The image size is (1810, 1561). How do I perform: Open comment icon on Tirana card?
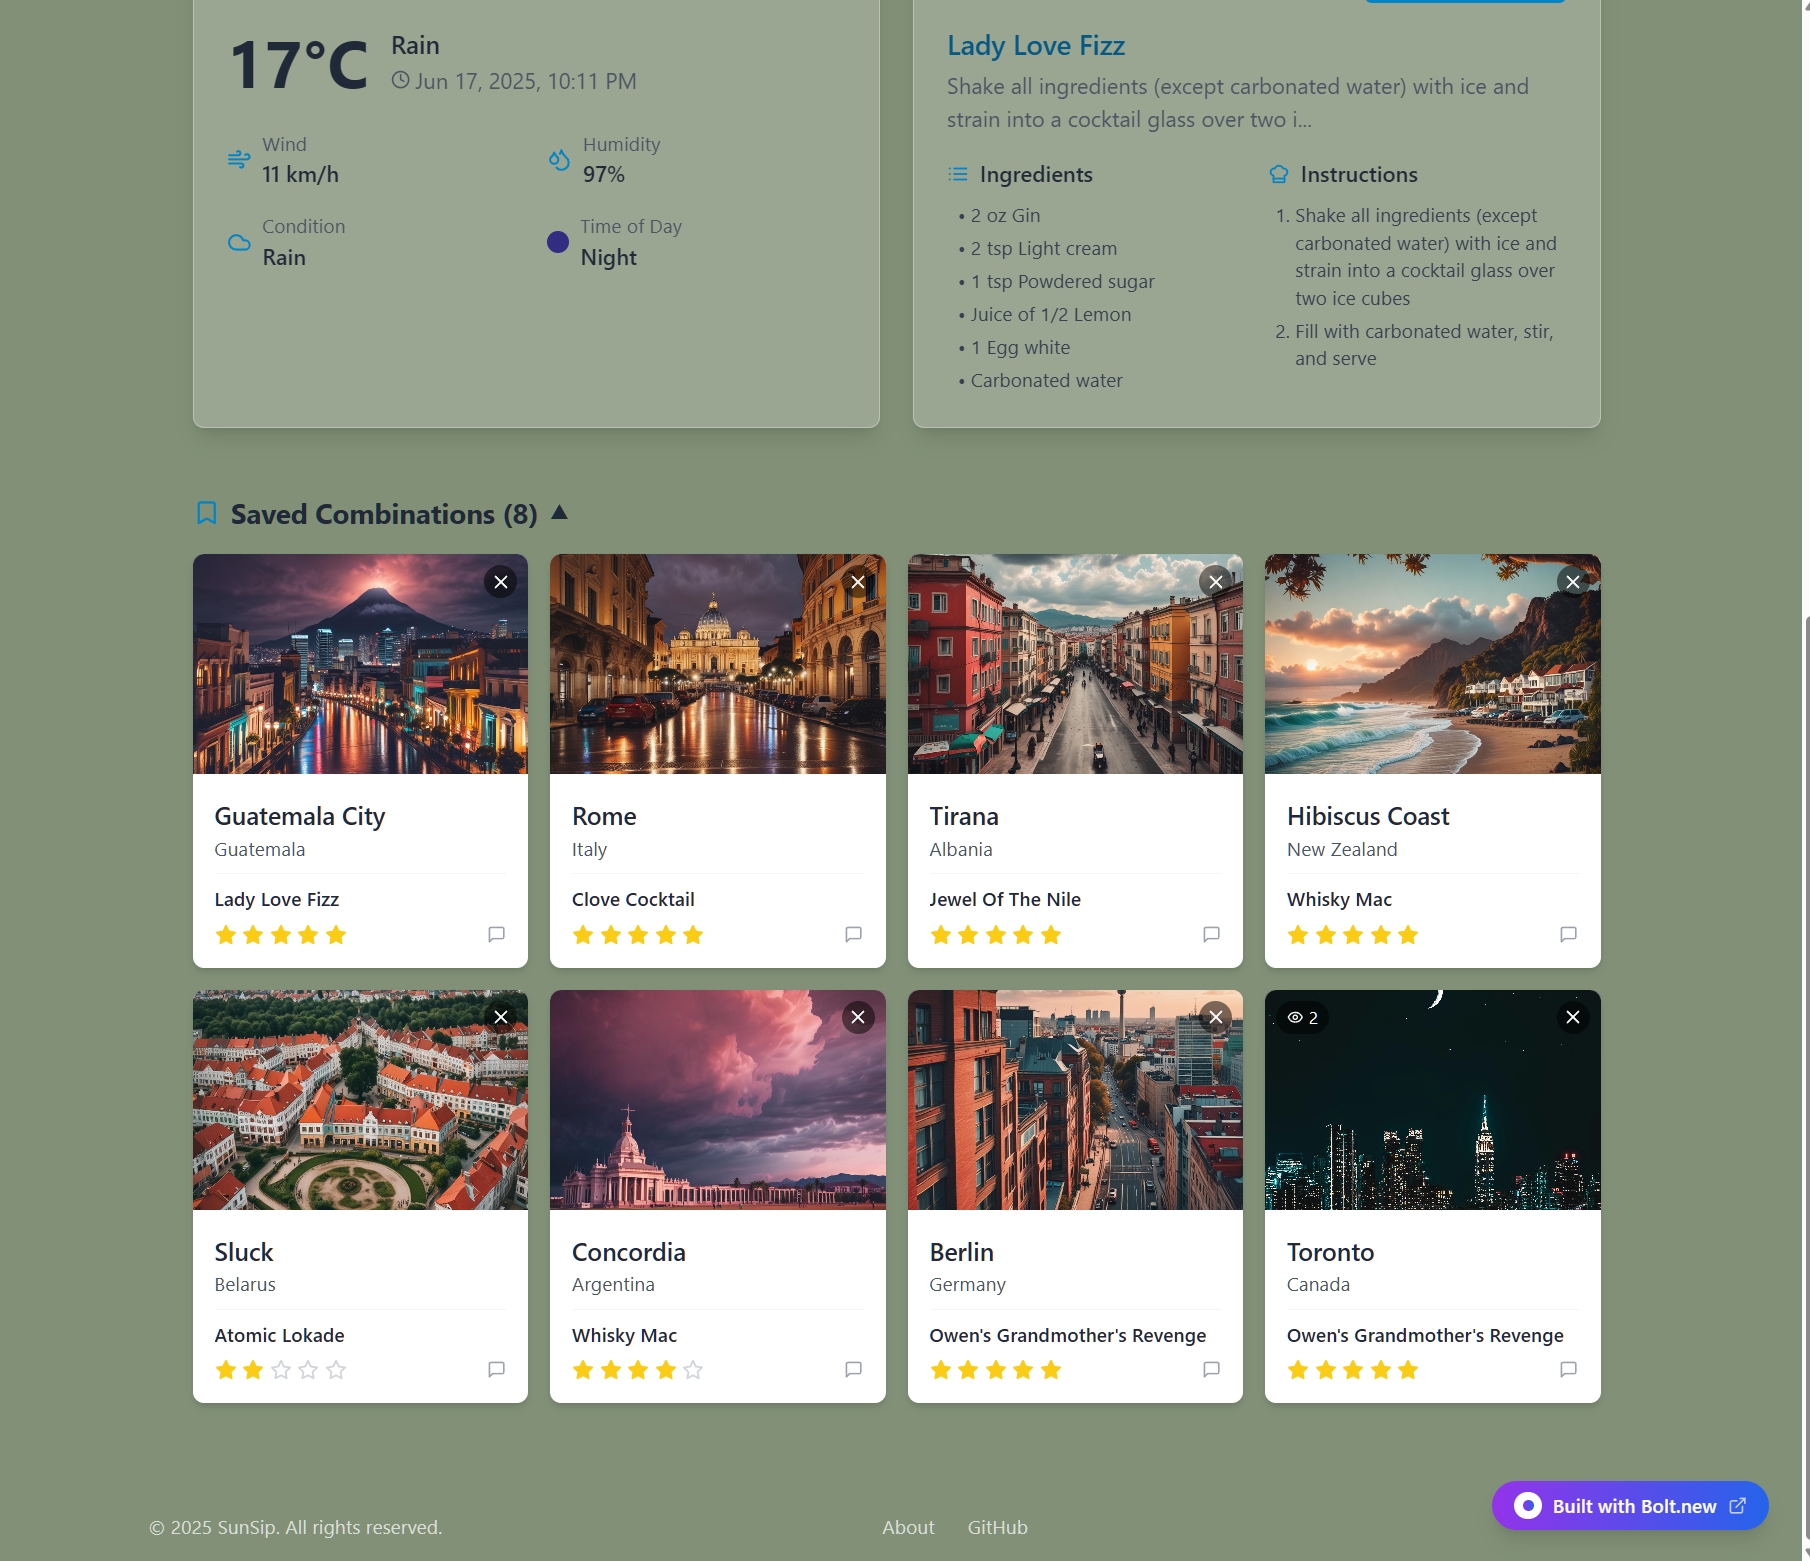click(x=1211, y=934)
